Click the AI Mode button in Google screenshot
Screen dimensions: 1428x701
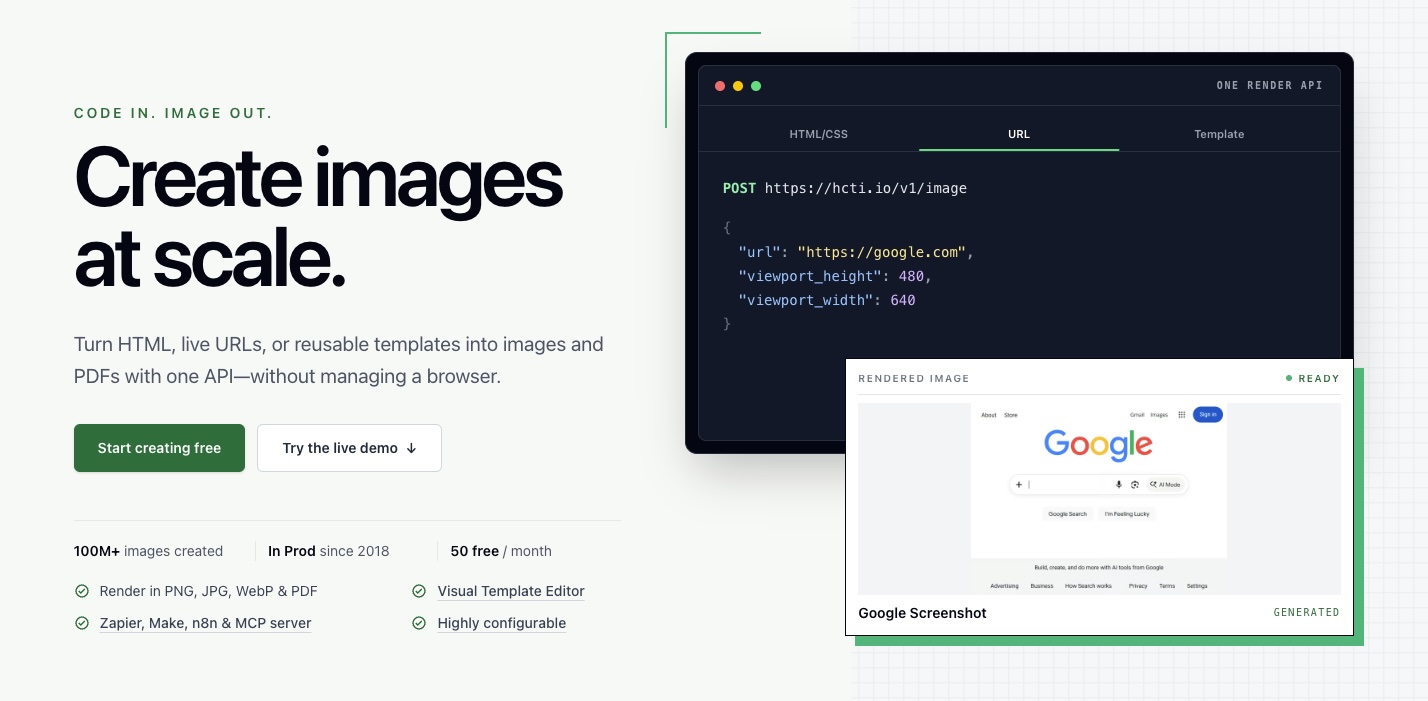tap(1165, 484)
